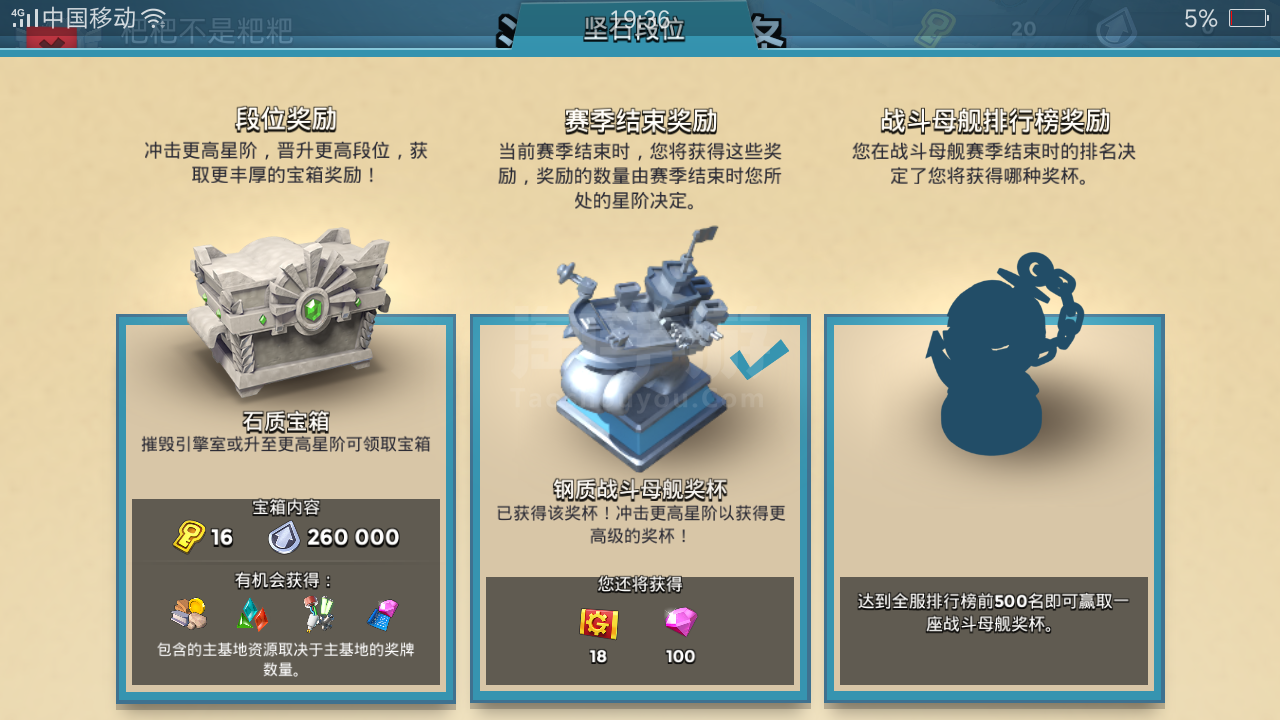The height and width of the screenshot is (720, 1280).
Task: Tap the pink diamond icon above 100
Action: pyautogui.click(x=681, y=622)
